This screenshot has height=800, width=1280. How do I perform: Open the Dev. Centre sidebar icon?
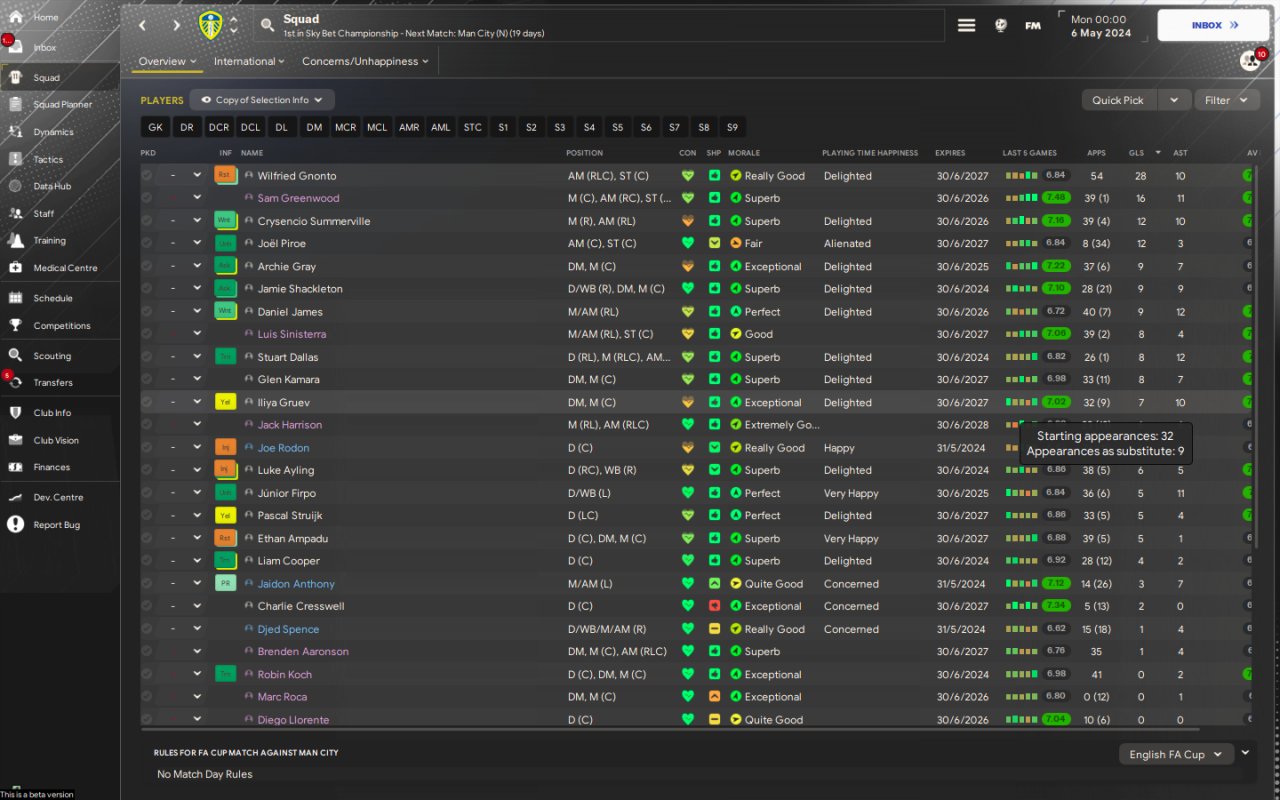point(16,497)
